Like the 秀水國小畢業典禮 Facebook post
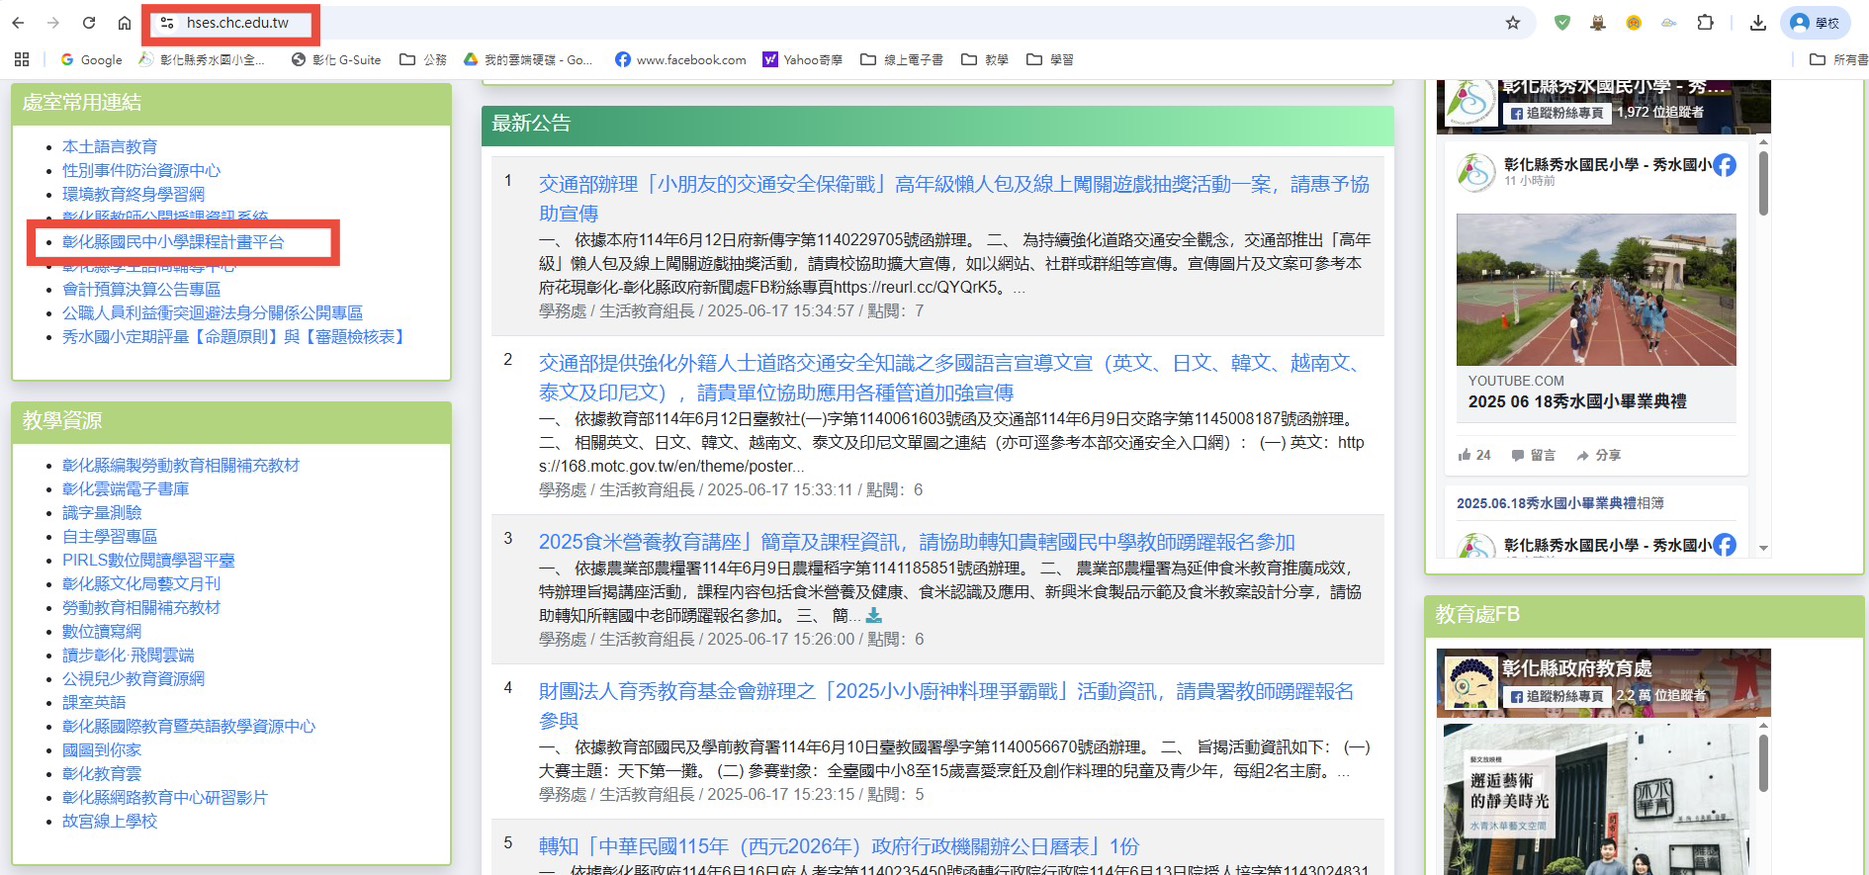Image resolution: width=1869 pixels, height=875 pixels. pos(1474,455)
